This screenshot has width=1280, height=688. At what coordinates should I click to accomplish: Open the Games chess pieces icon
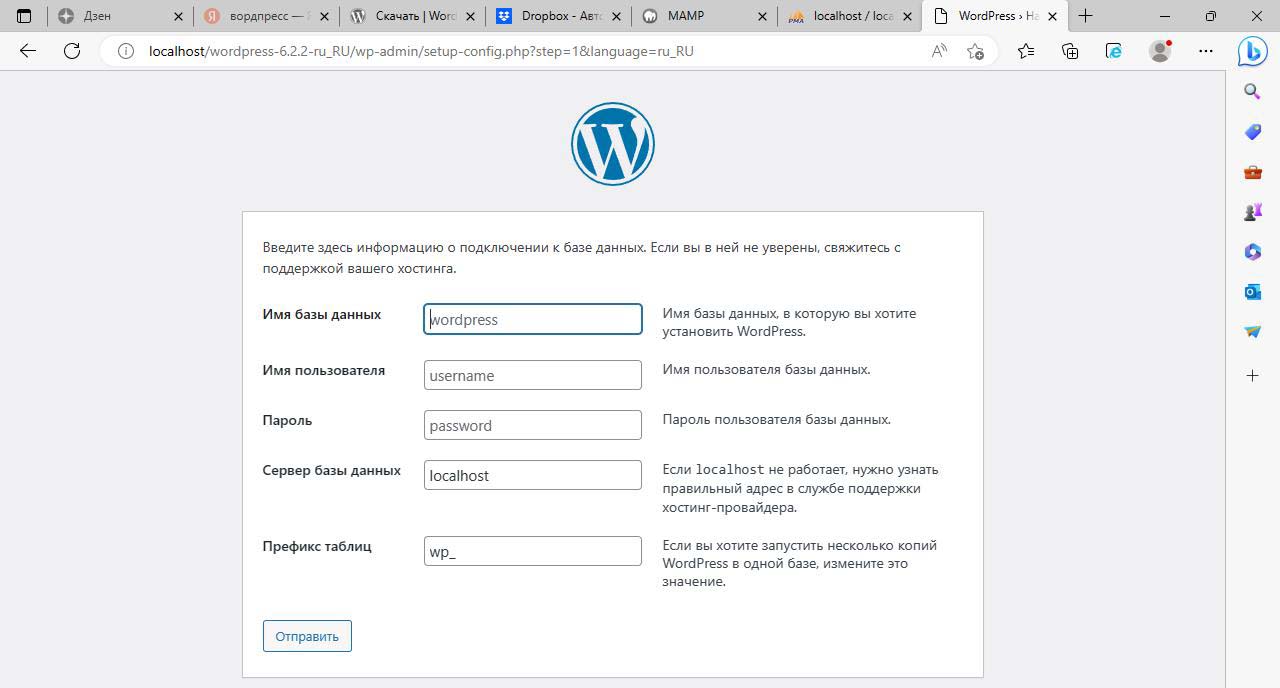tap(1252, 212)
